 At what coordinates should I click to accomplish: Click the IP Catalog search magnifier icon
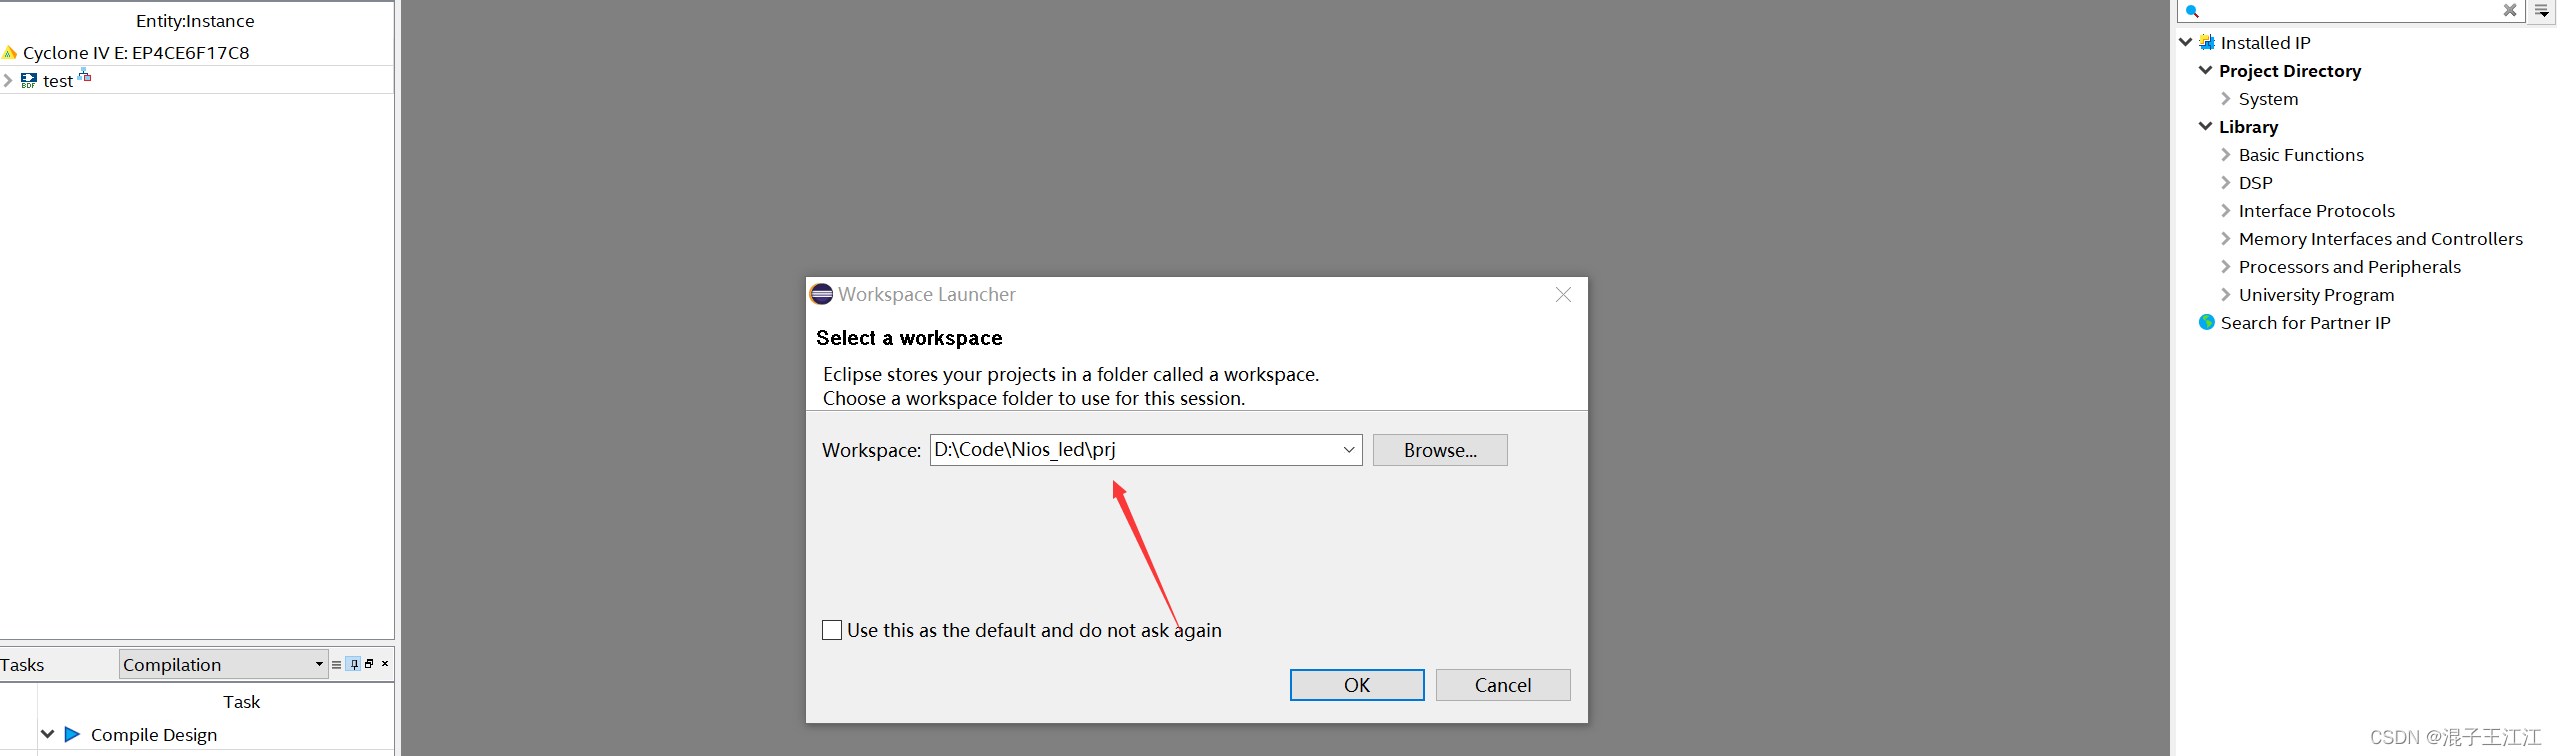(2192, 11)
